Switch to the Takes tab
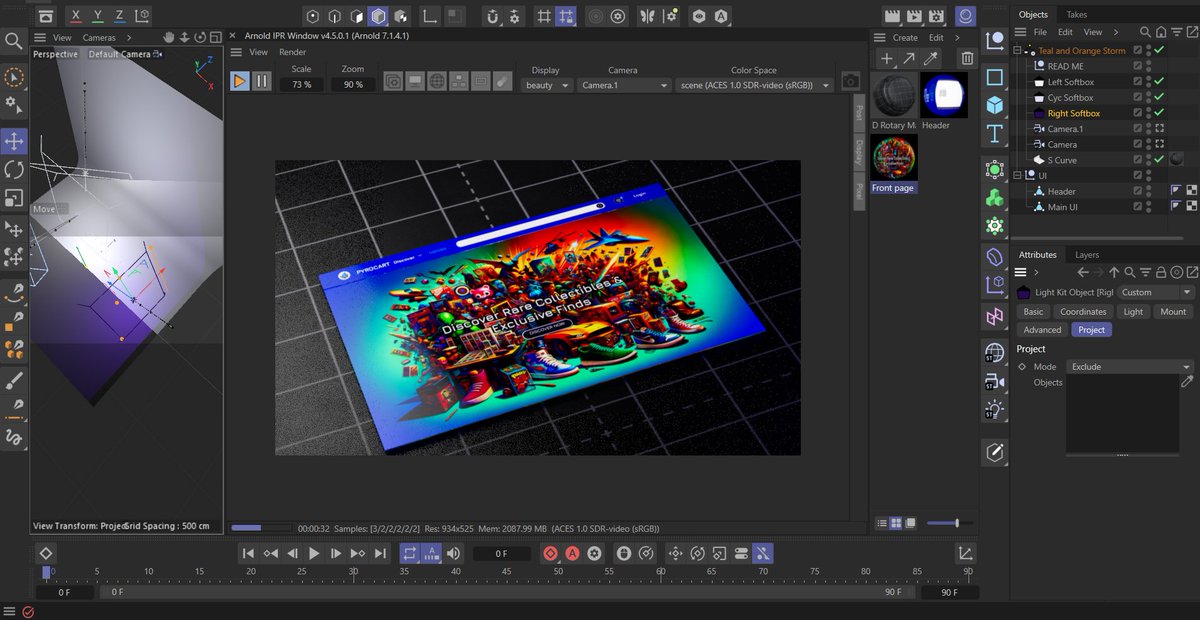 coord(1076,15)
